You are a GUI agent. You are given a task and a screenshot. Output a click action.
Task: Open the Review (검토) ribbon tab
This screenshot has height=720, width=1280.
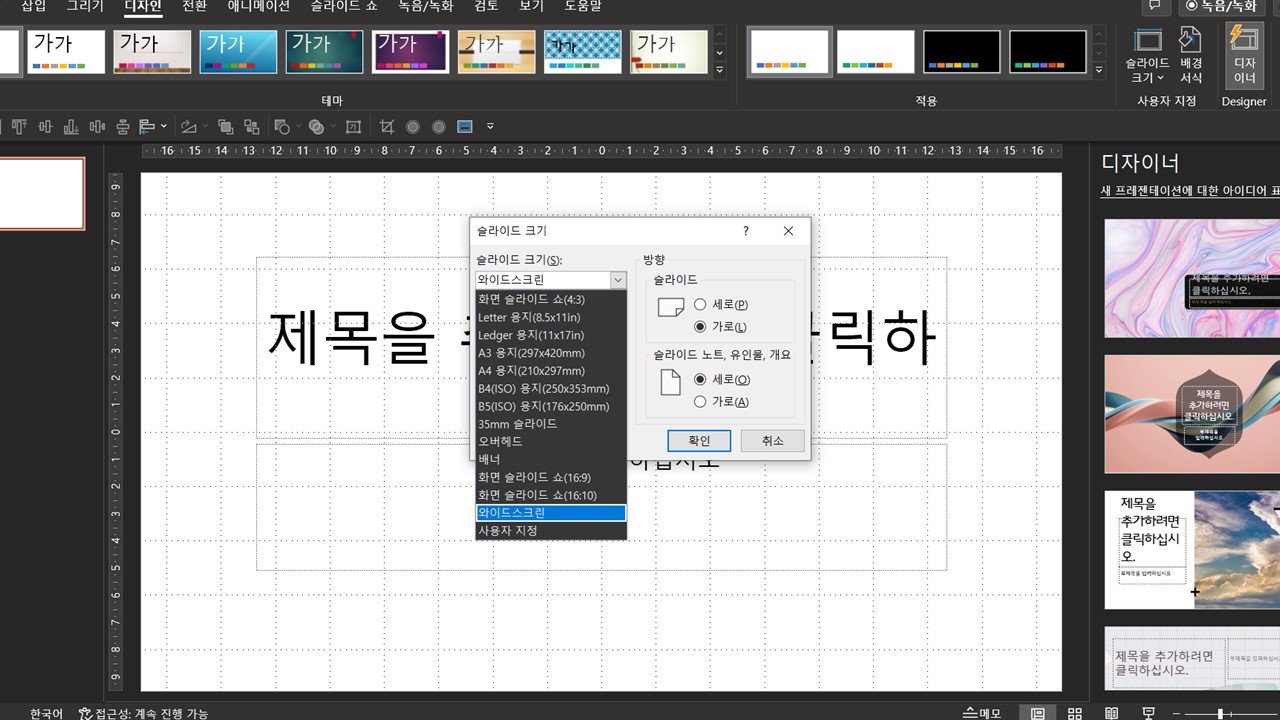click(x=486, y=6)
